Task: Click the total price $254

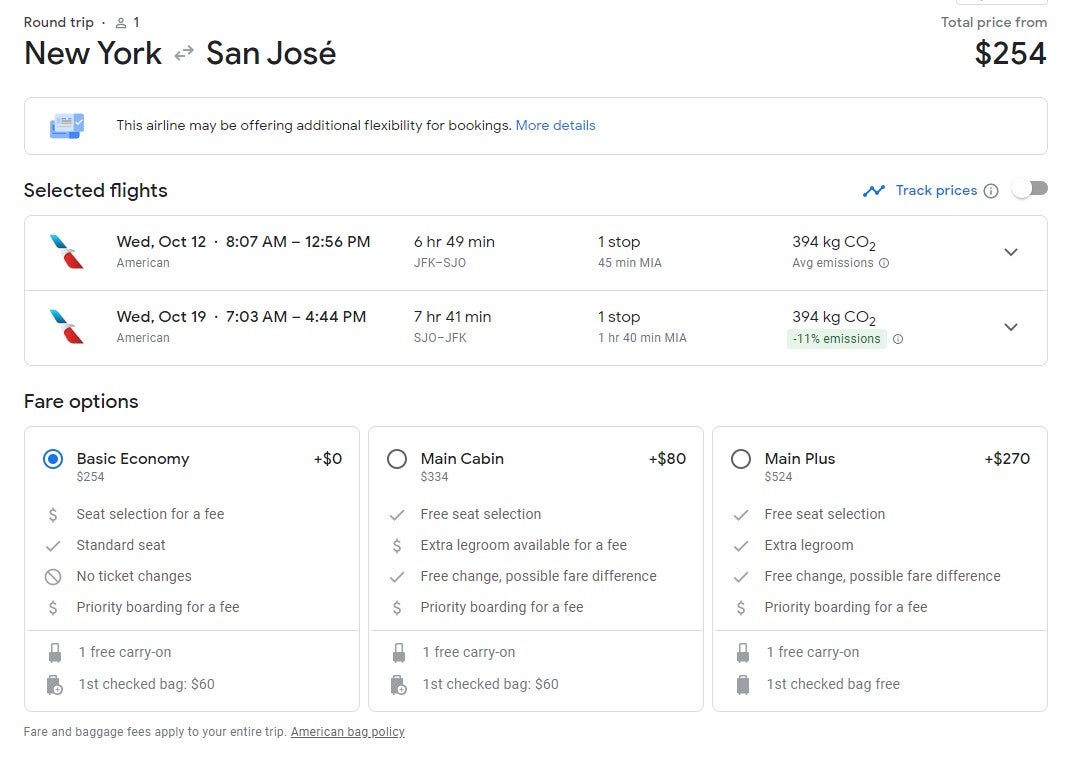Action: tap(1010, 54)
